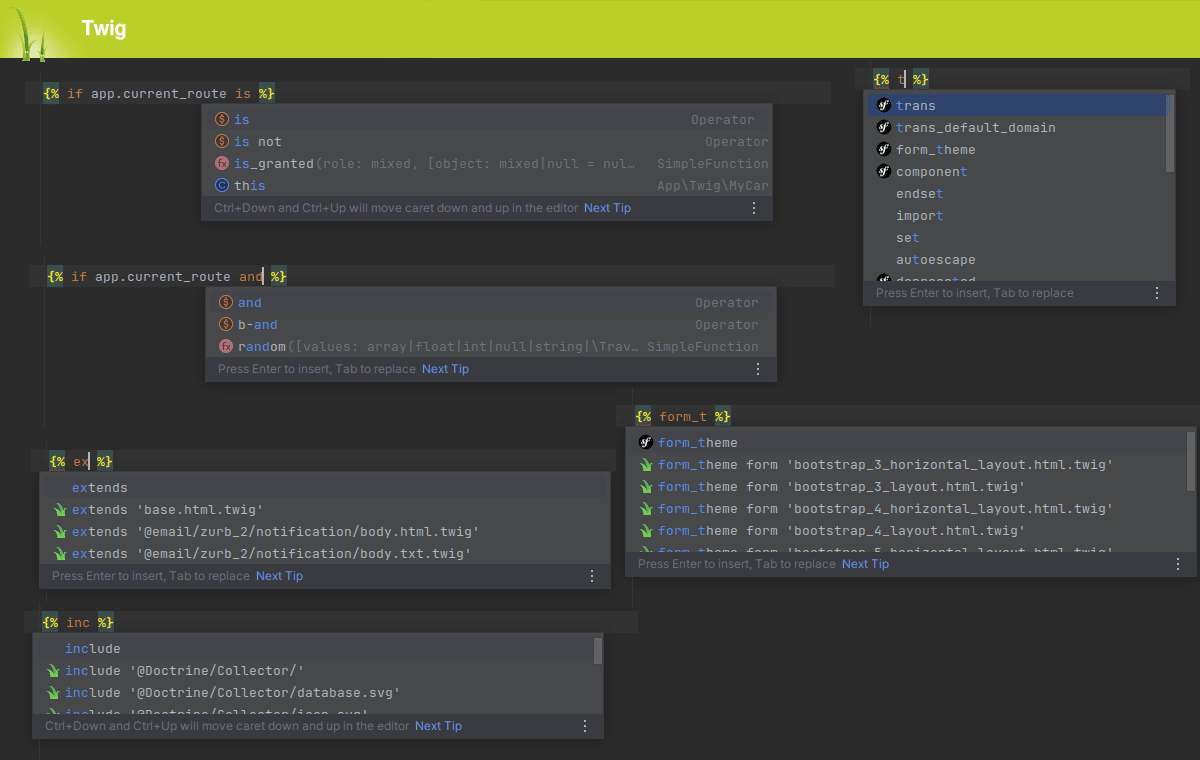The height and width of the screenshot is (760, 1200).
Task: Click operator icon beside 'is not'
Action: [x=223, y=142]
